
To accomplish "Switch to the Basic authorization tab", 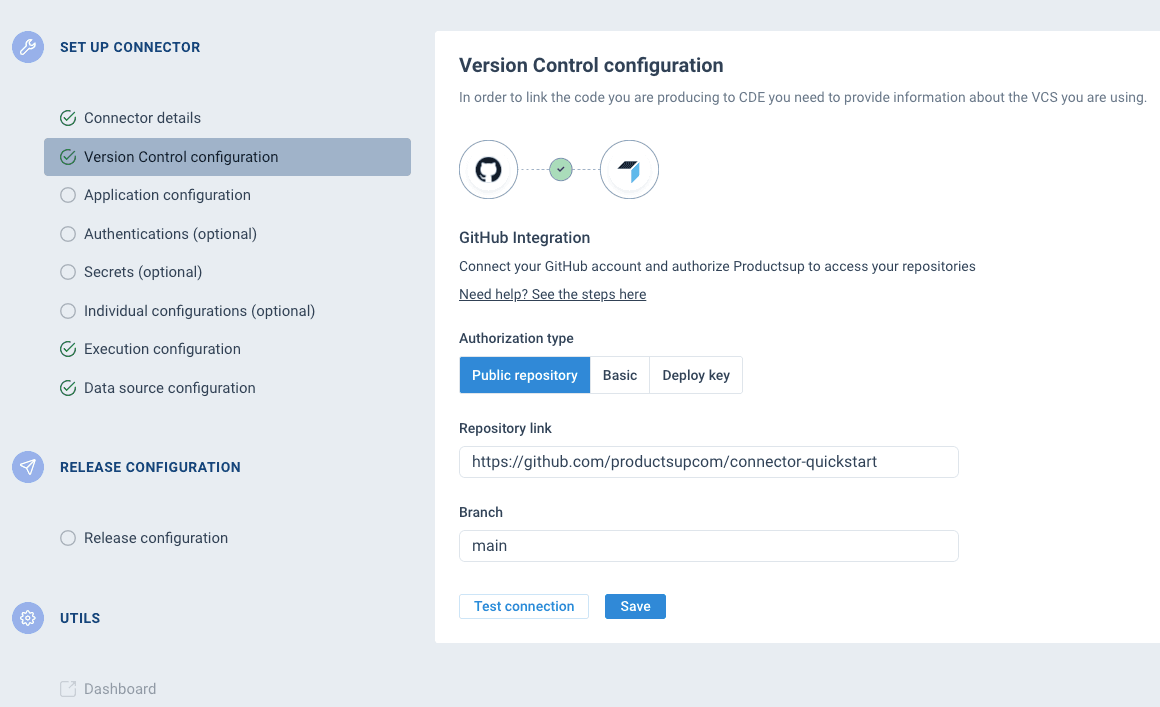I will 620,374.
